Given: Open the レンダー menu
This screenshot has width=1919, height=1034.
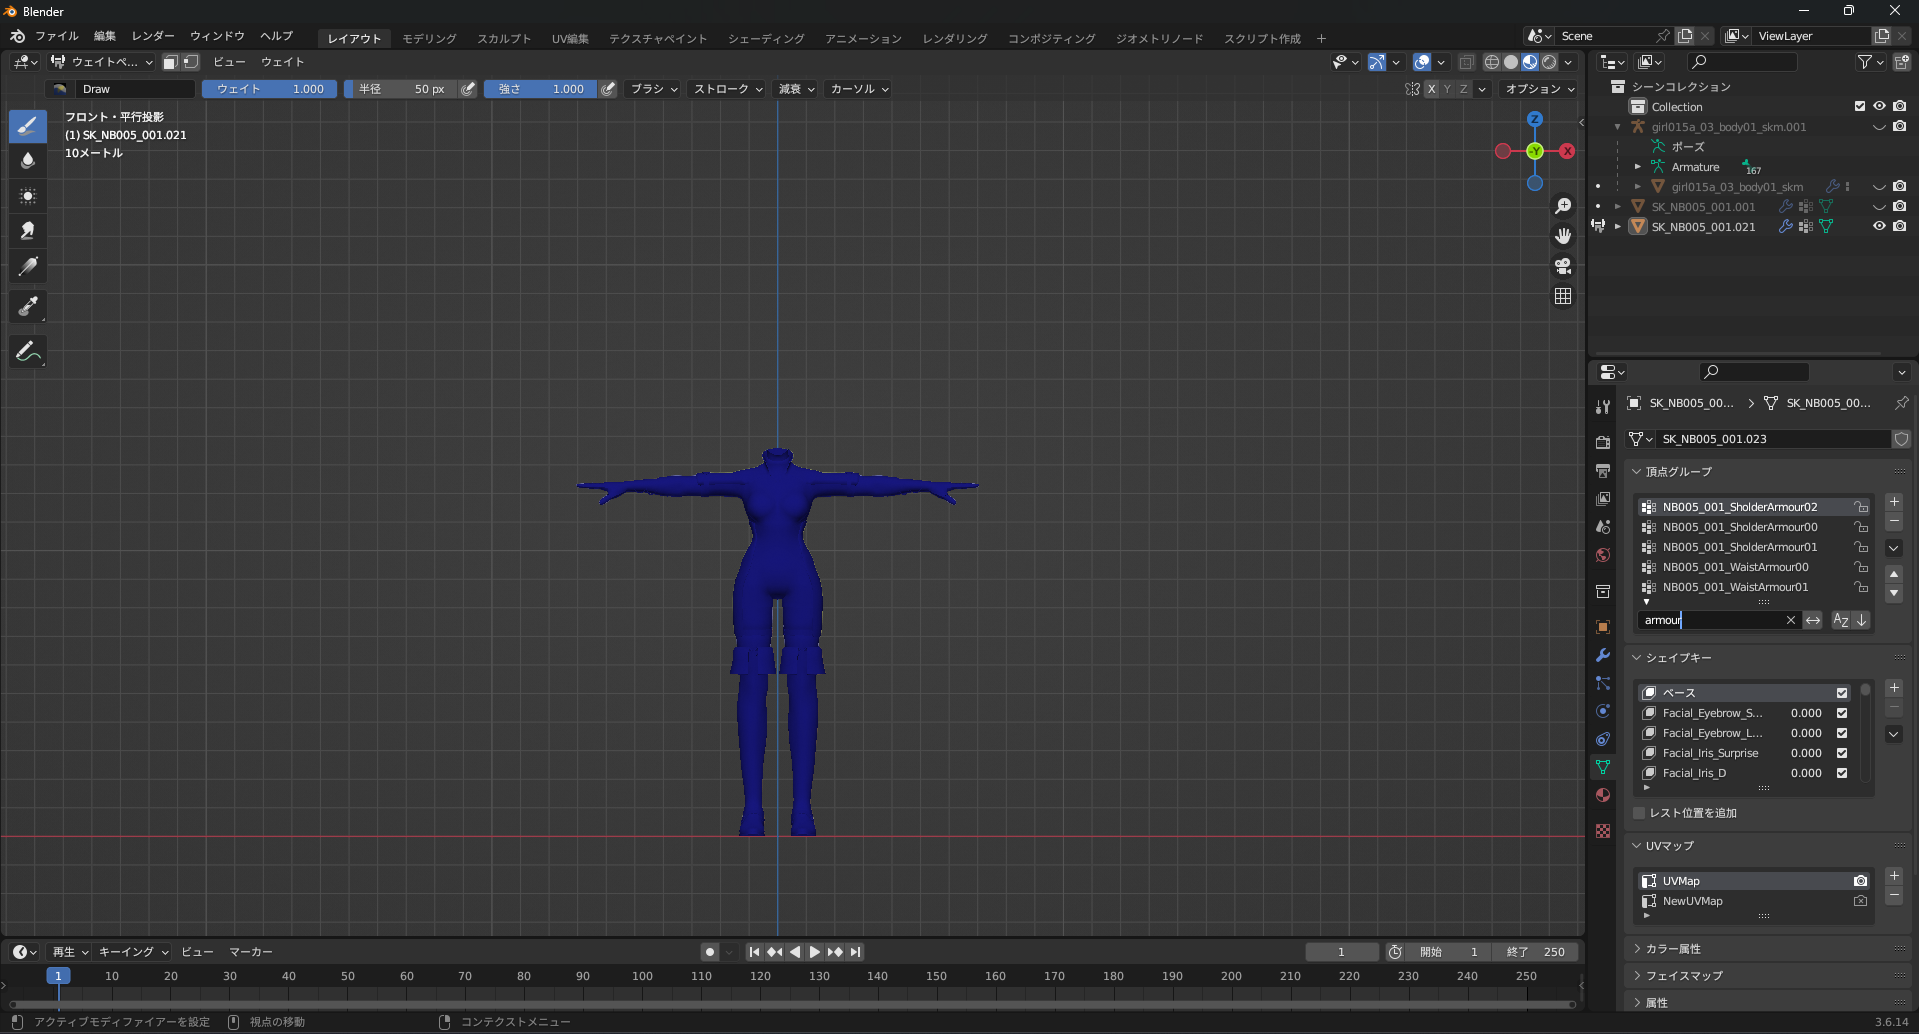Looking at the screenshot, I should click(153, 36).
